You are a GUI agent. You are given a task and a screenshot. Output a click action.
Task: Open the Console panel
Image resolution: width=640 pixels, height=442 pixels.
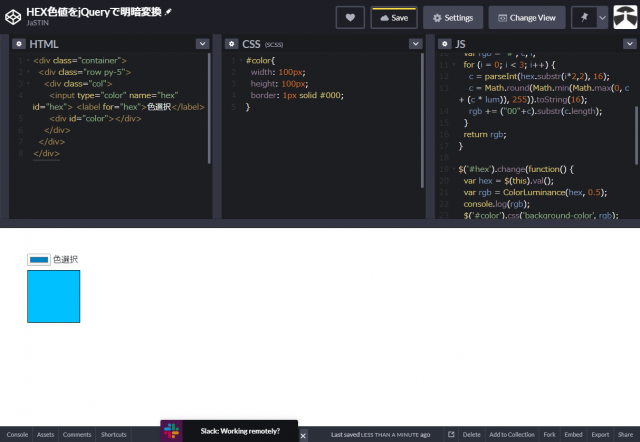tap(17, 435)
